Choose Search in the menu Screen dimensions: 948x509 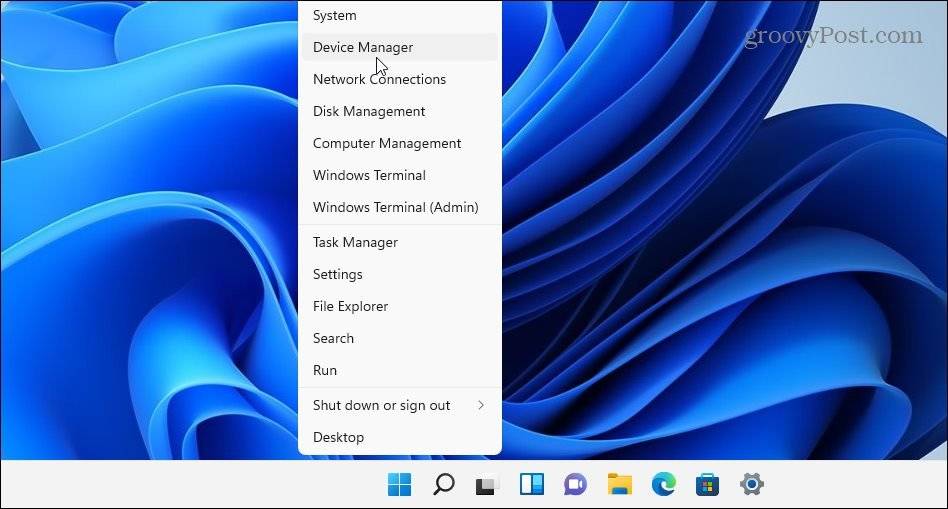[400, 339]
